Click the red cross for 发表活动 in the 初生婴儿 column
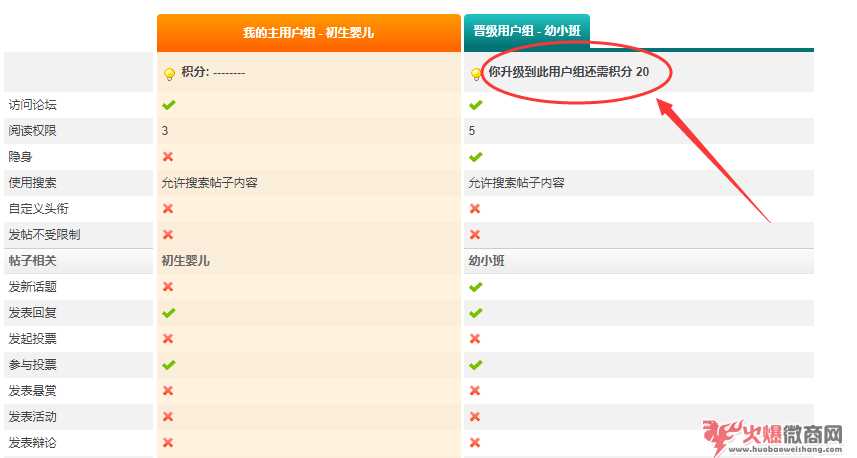857x458 pixels. [168, 416]
